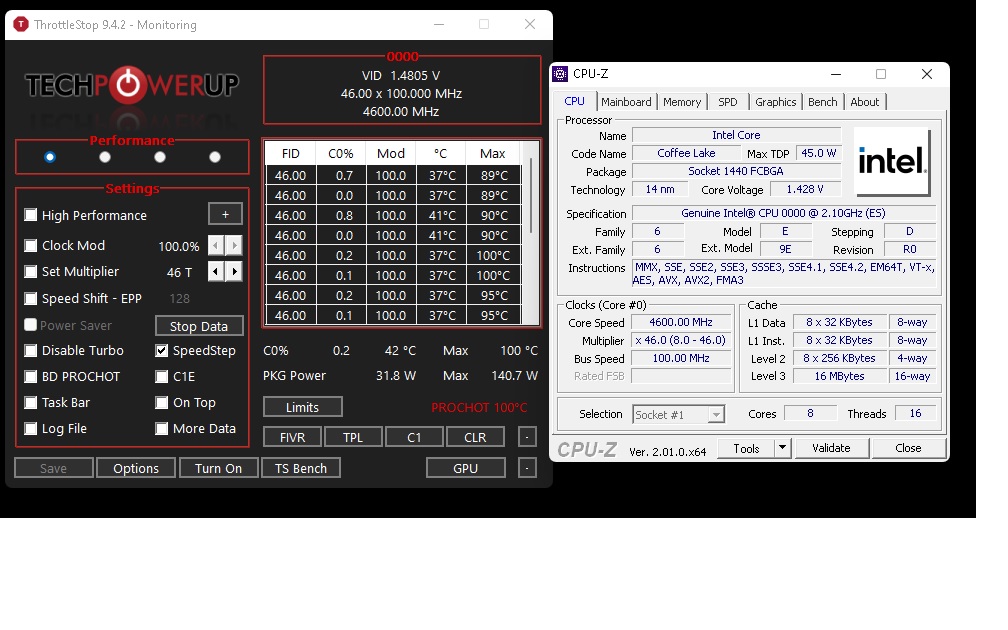Viewport: 1008px width, 630px height.
Task: Click the PROCHOT 100°C warning text
Action: 479,408
